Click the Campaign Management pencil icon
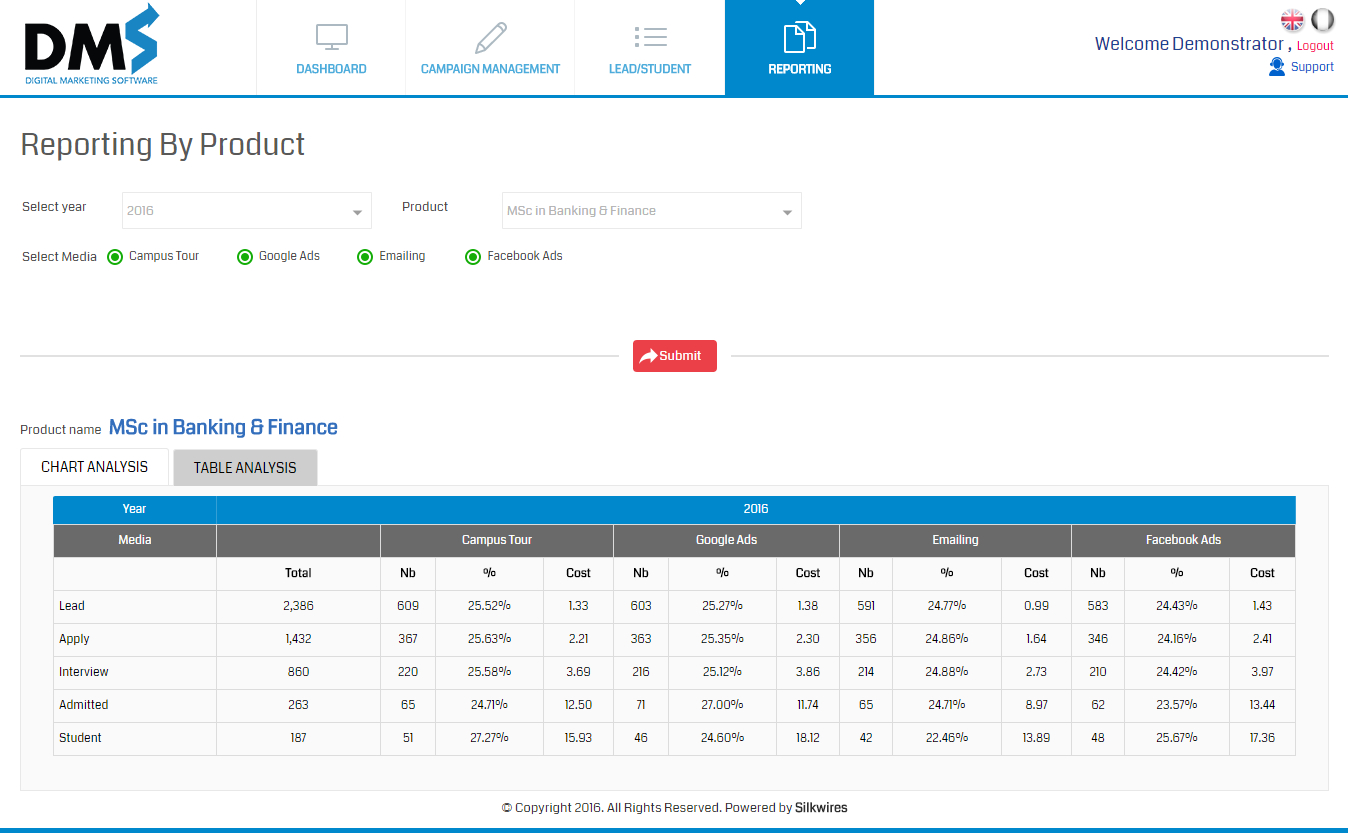The height and width of the screenshot is (833, 1348). 490,38
